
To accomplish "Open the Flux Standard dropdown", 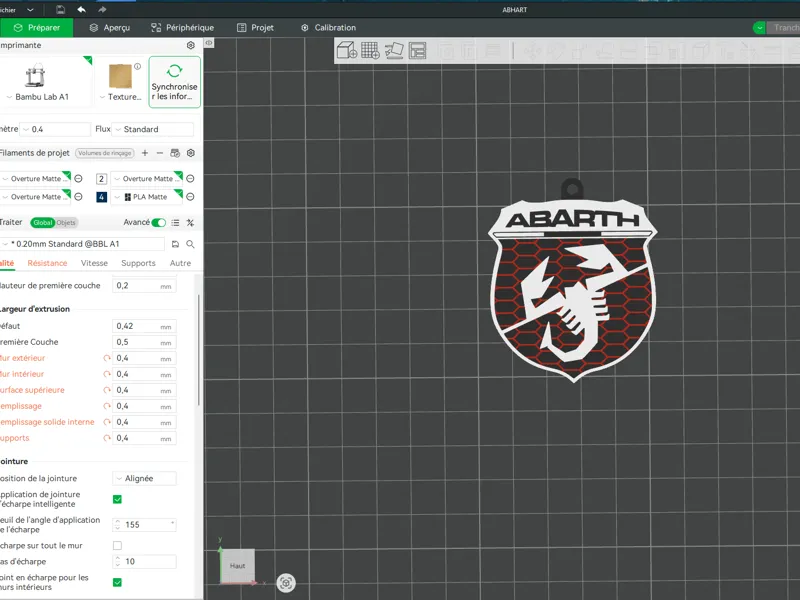I will [153, 129].
